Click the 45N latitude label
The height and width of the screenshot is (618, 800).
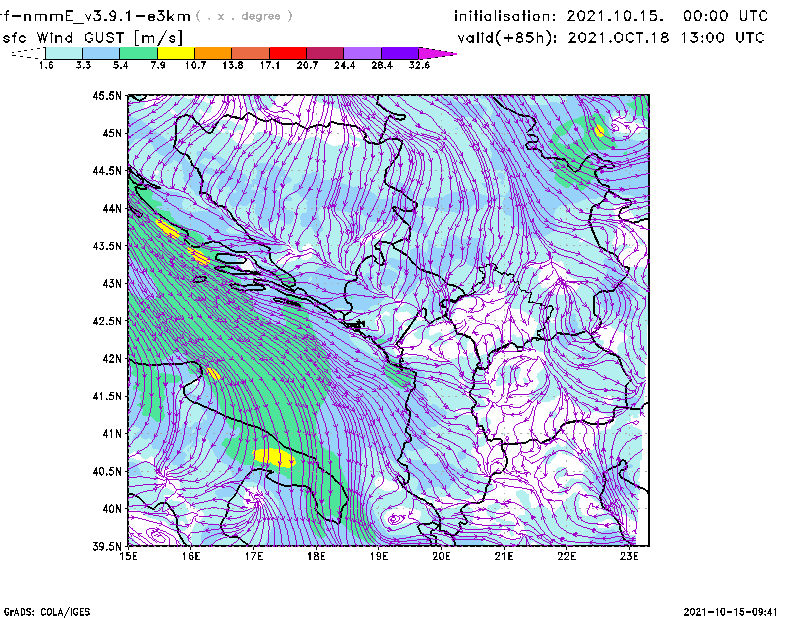click(x=112, y=133)
